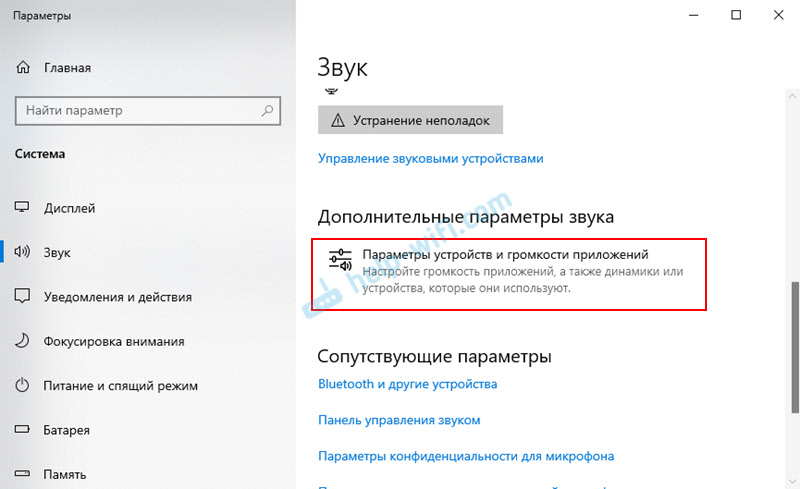Open Питание и спящий режим settings
This screenshot has width=800, height=489.
point(120,386)
